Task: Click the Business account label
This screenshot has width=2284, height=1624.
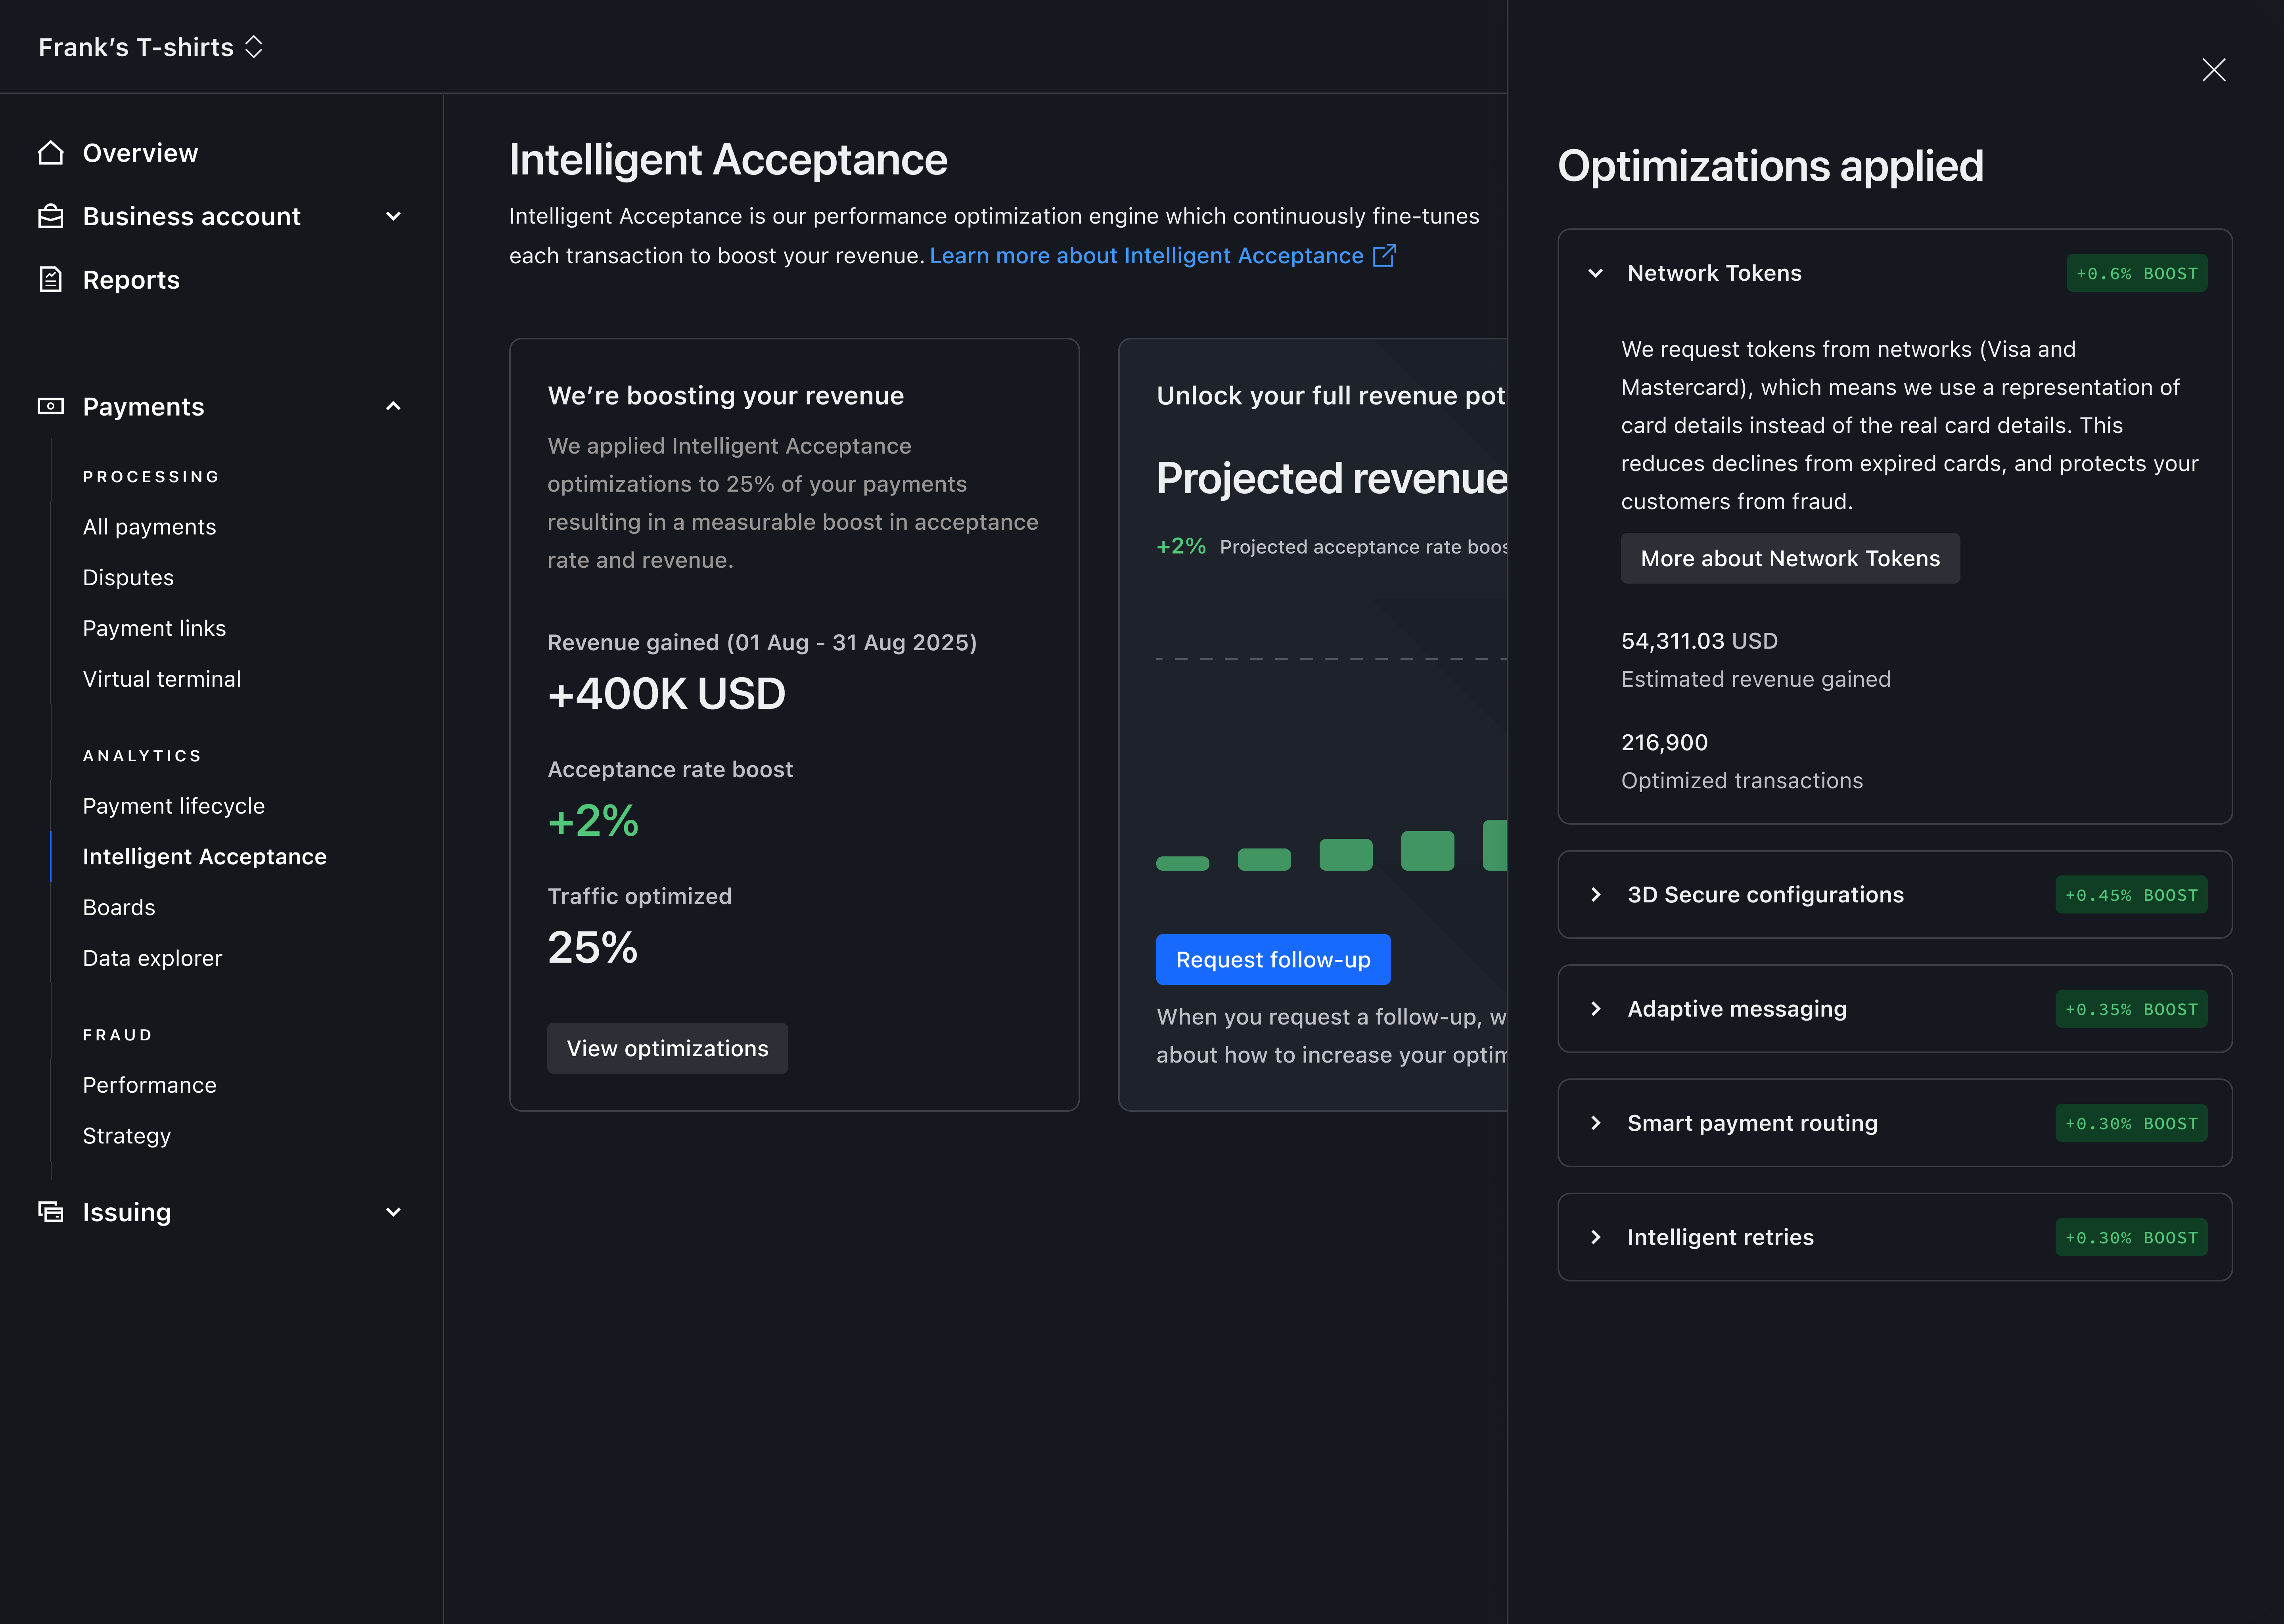Action: click(x=192, y=216)
